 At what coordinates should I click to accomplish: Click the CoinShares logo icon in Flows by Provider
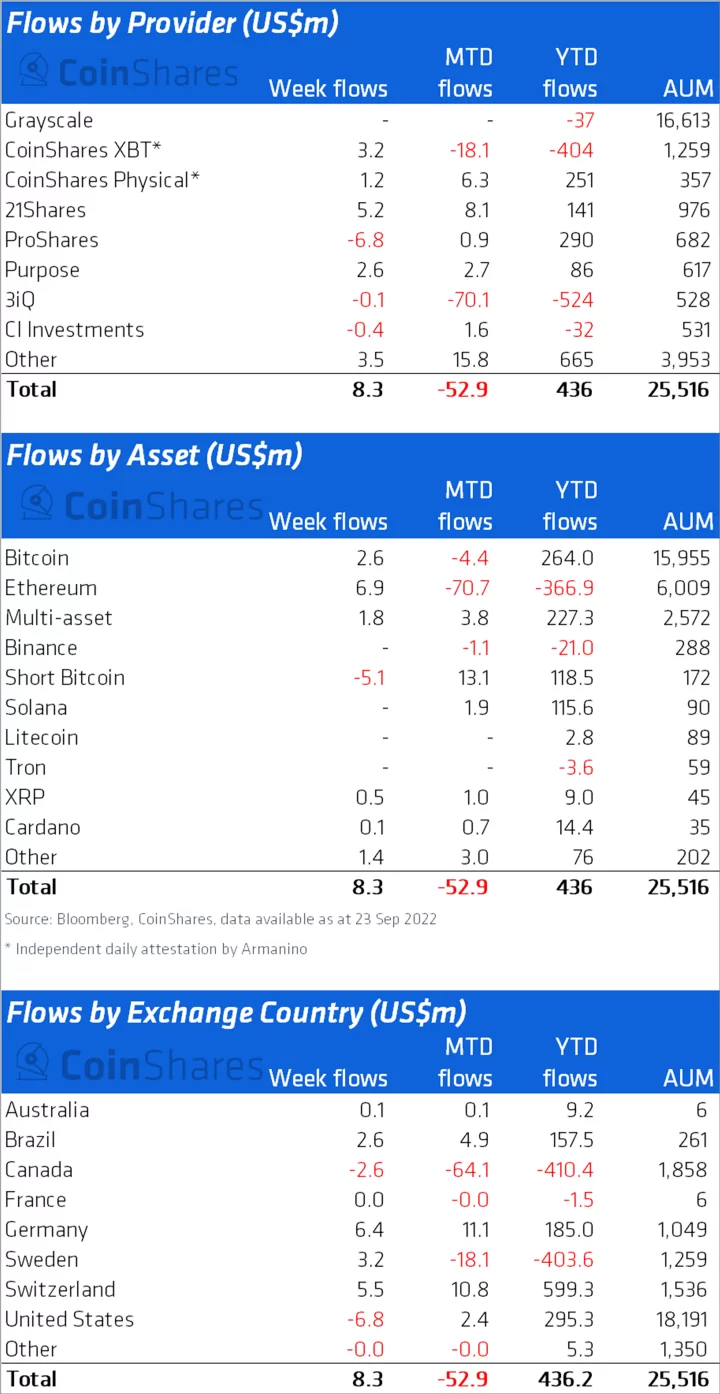coord(35,70)
